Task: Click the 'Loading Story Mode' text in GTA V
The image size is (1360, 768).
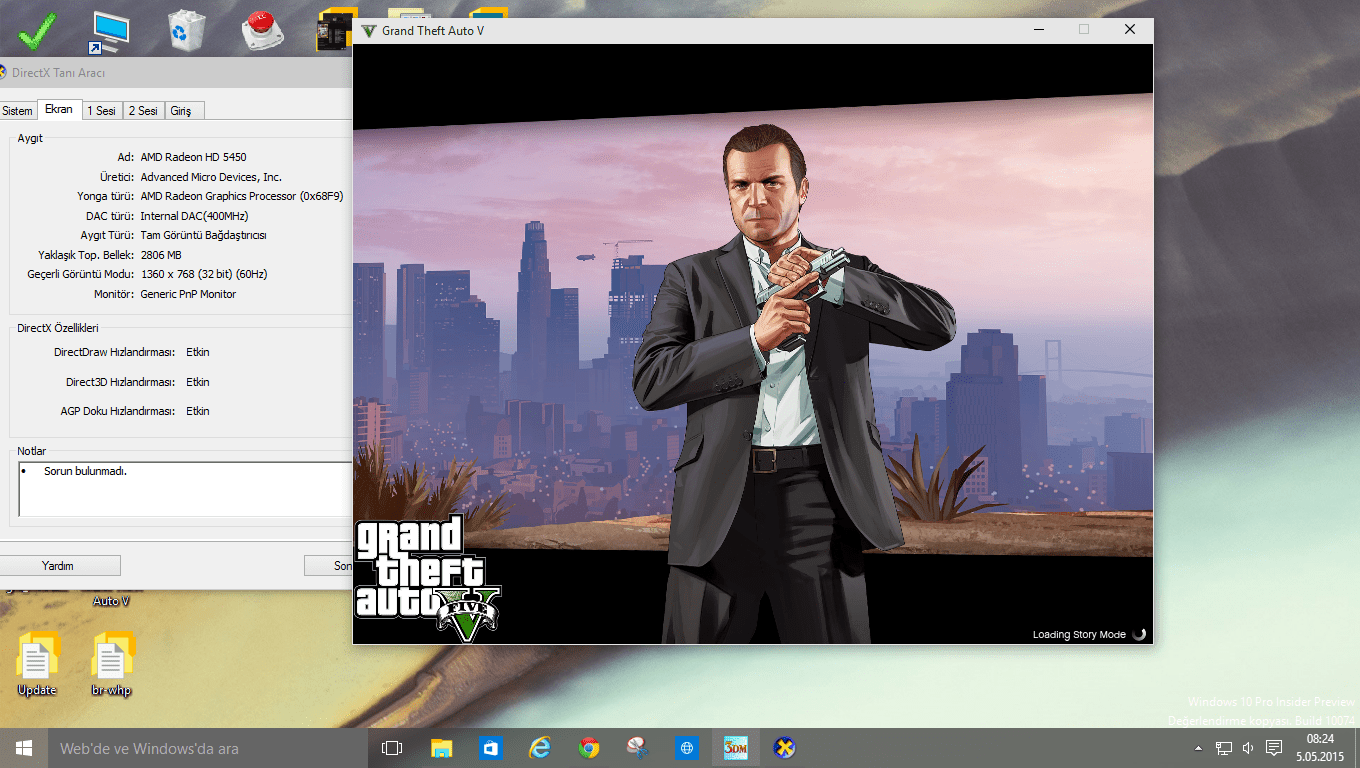Action: [x=1079, y=635]
